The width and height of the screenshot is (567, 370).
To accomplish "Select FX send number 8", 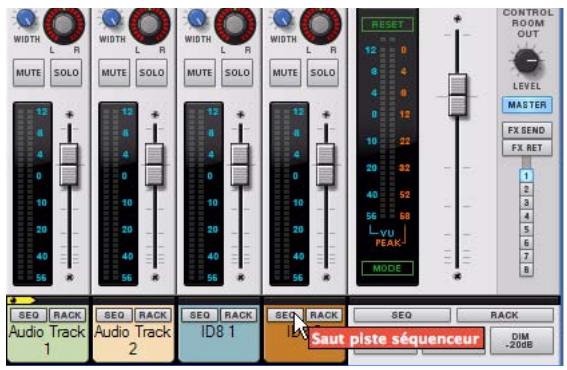I will [x=526, y=269].
